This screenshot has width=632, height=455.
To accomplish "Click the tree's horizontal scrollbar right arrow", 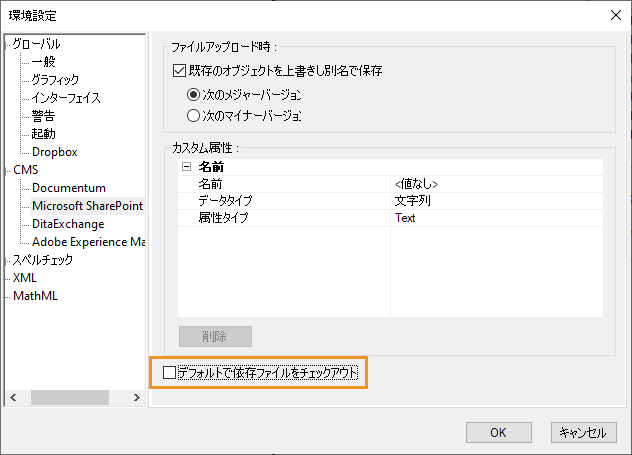I will coord(137,398).
